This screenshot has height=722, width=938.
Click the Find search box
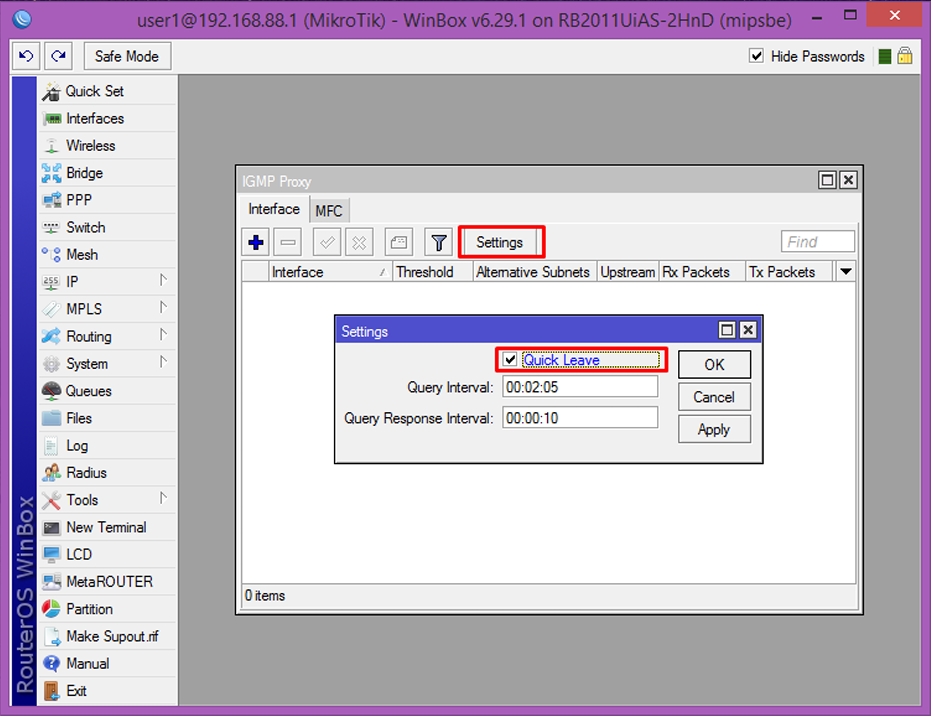817,242
